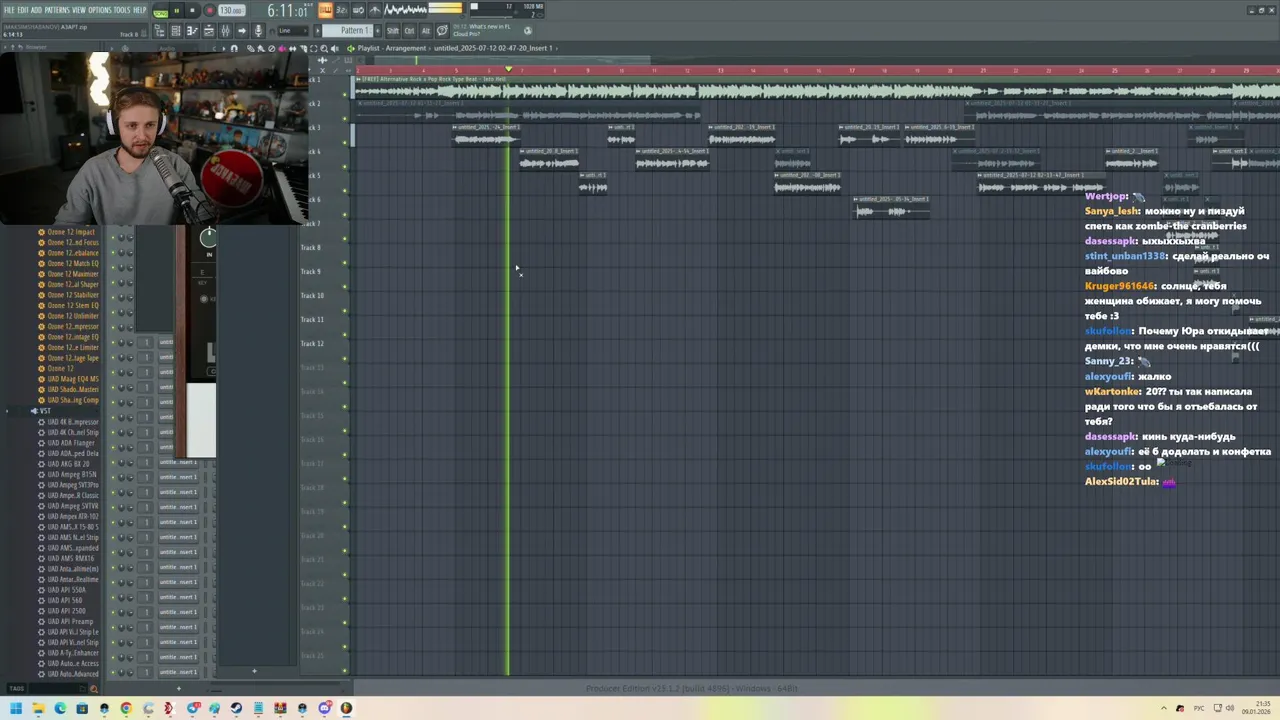Open the OPTIONS menu
The height and width of the screenshot is (720, 1280).
tap(100, 10)
